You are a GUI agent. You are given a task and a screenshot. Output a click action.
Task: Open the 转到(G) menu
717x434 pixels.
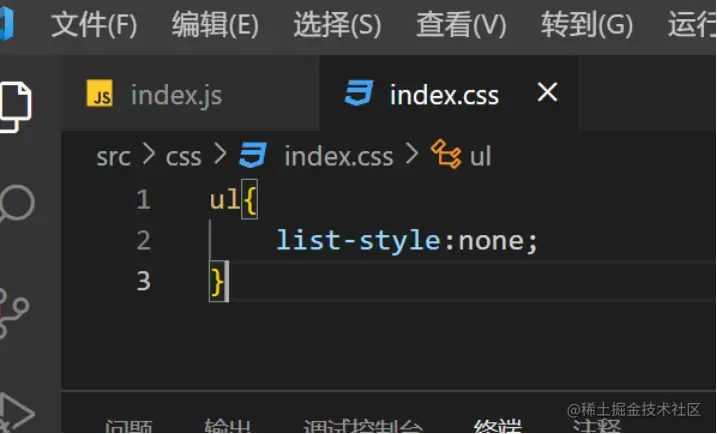[587, 25]
